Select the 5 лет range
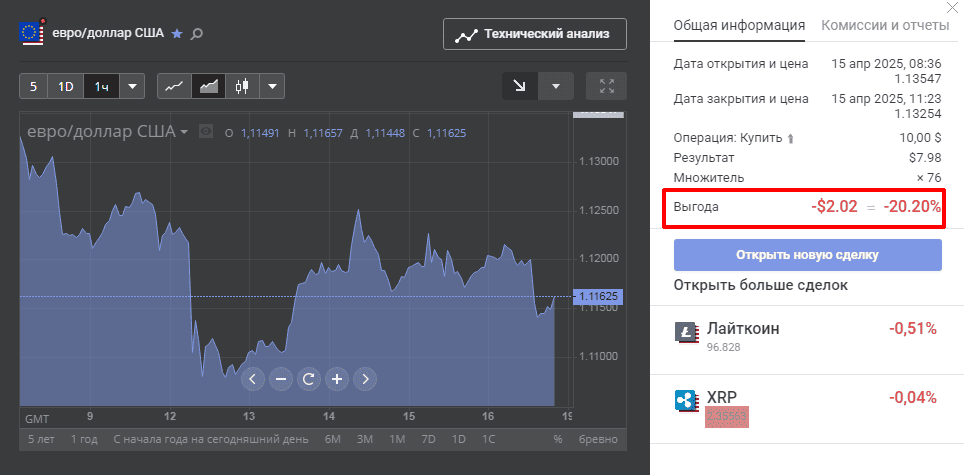The width and height of the screenshot is (964, 475). pos(42,439)
